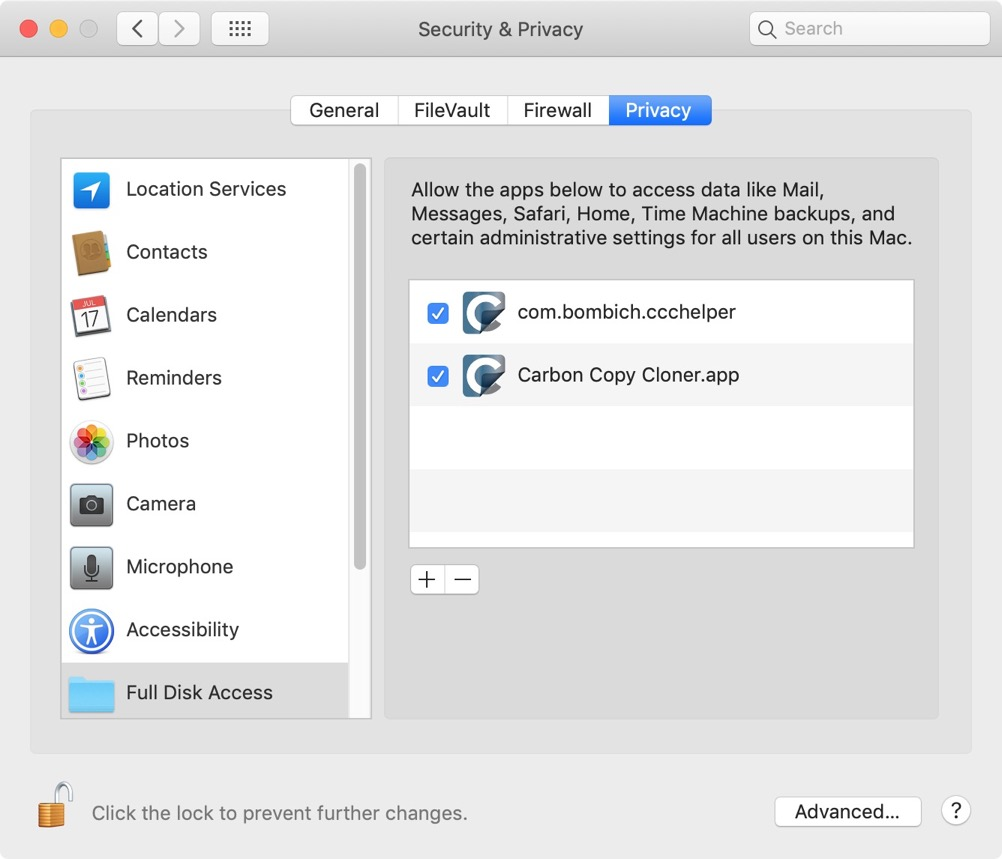Open the view switcher grid in the toolbar

coord(240,28)
